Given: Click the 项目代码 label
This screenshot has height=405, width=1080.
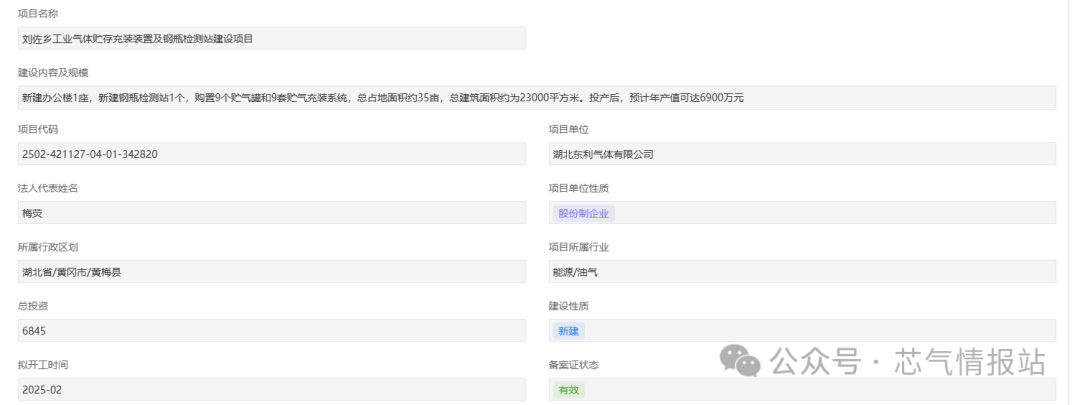Looking at the screenshot, I should pos(38,130).
